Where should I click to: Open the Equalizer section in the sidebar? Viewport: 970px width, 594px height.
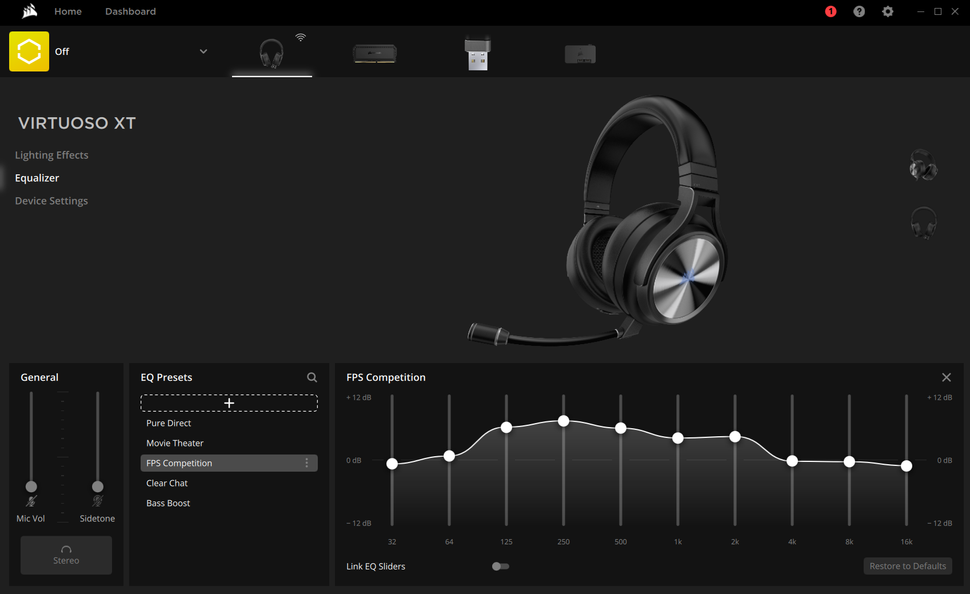37,177
